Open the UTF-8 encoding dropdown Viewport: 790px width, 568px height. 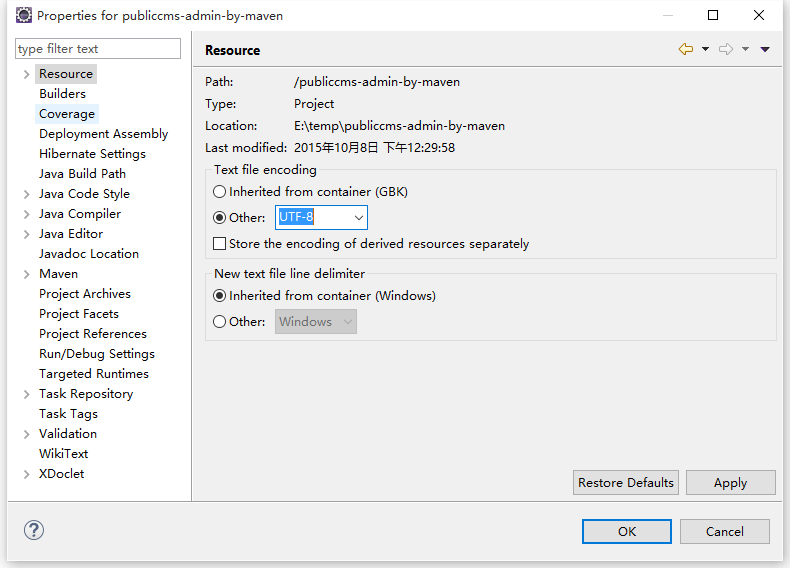[x=358, y=217]
